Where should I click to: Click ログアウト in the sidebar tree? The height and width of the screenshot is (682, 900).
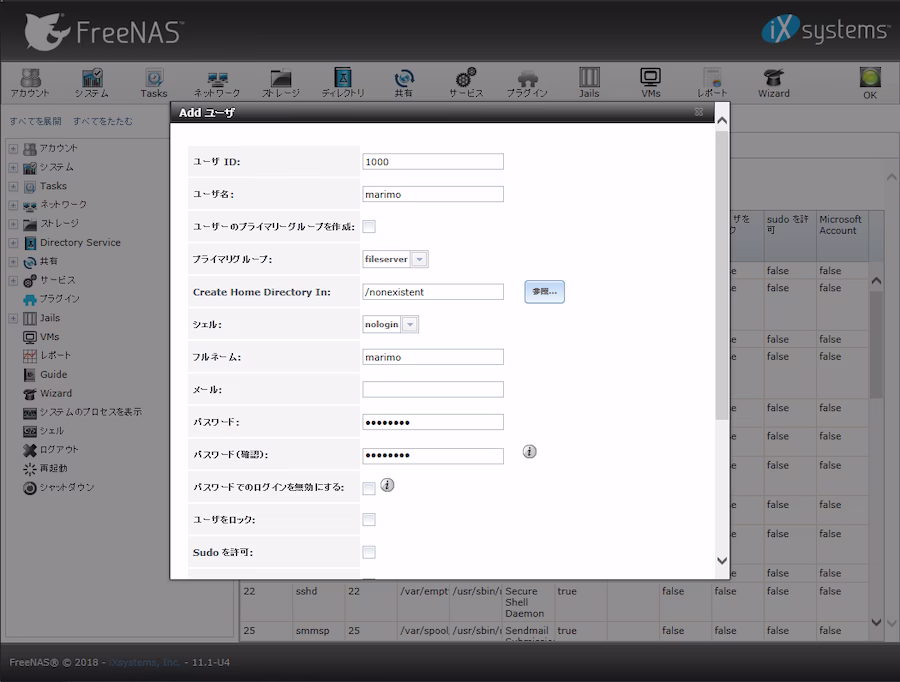coord(59,450)
